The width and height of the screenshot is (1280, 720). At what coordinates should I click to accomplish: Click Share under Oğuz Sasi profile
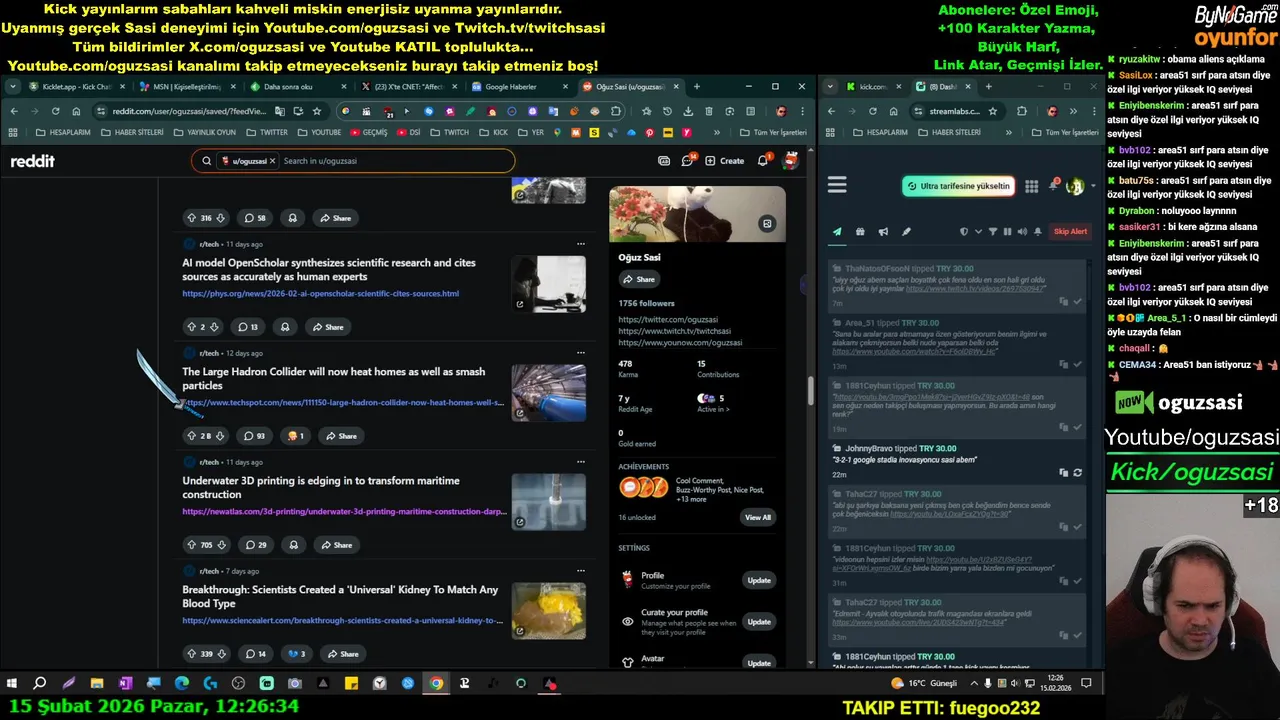[638, 279]
